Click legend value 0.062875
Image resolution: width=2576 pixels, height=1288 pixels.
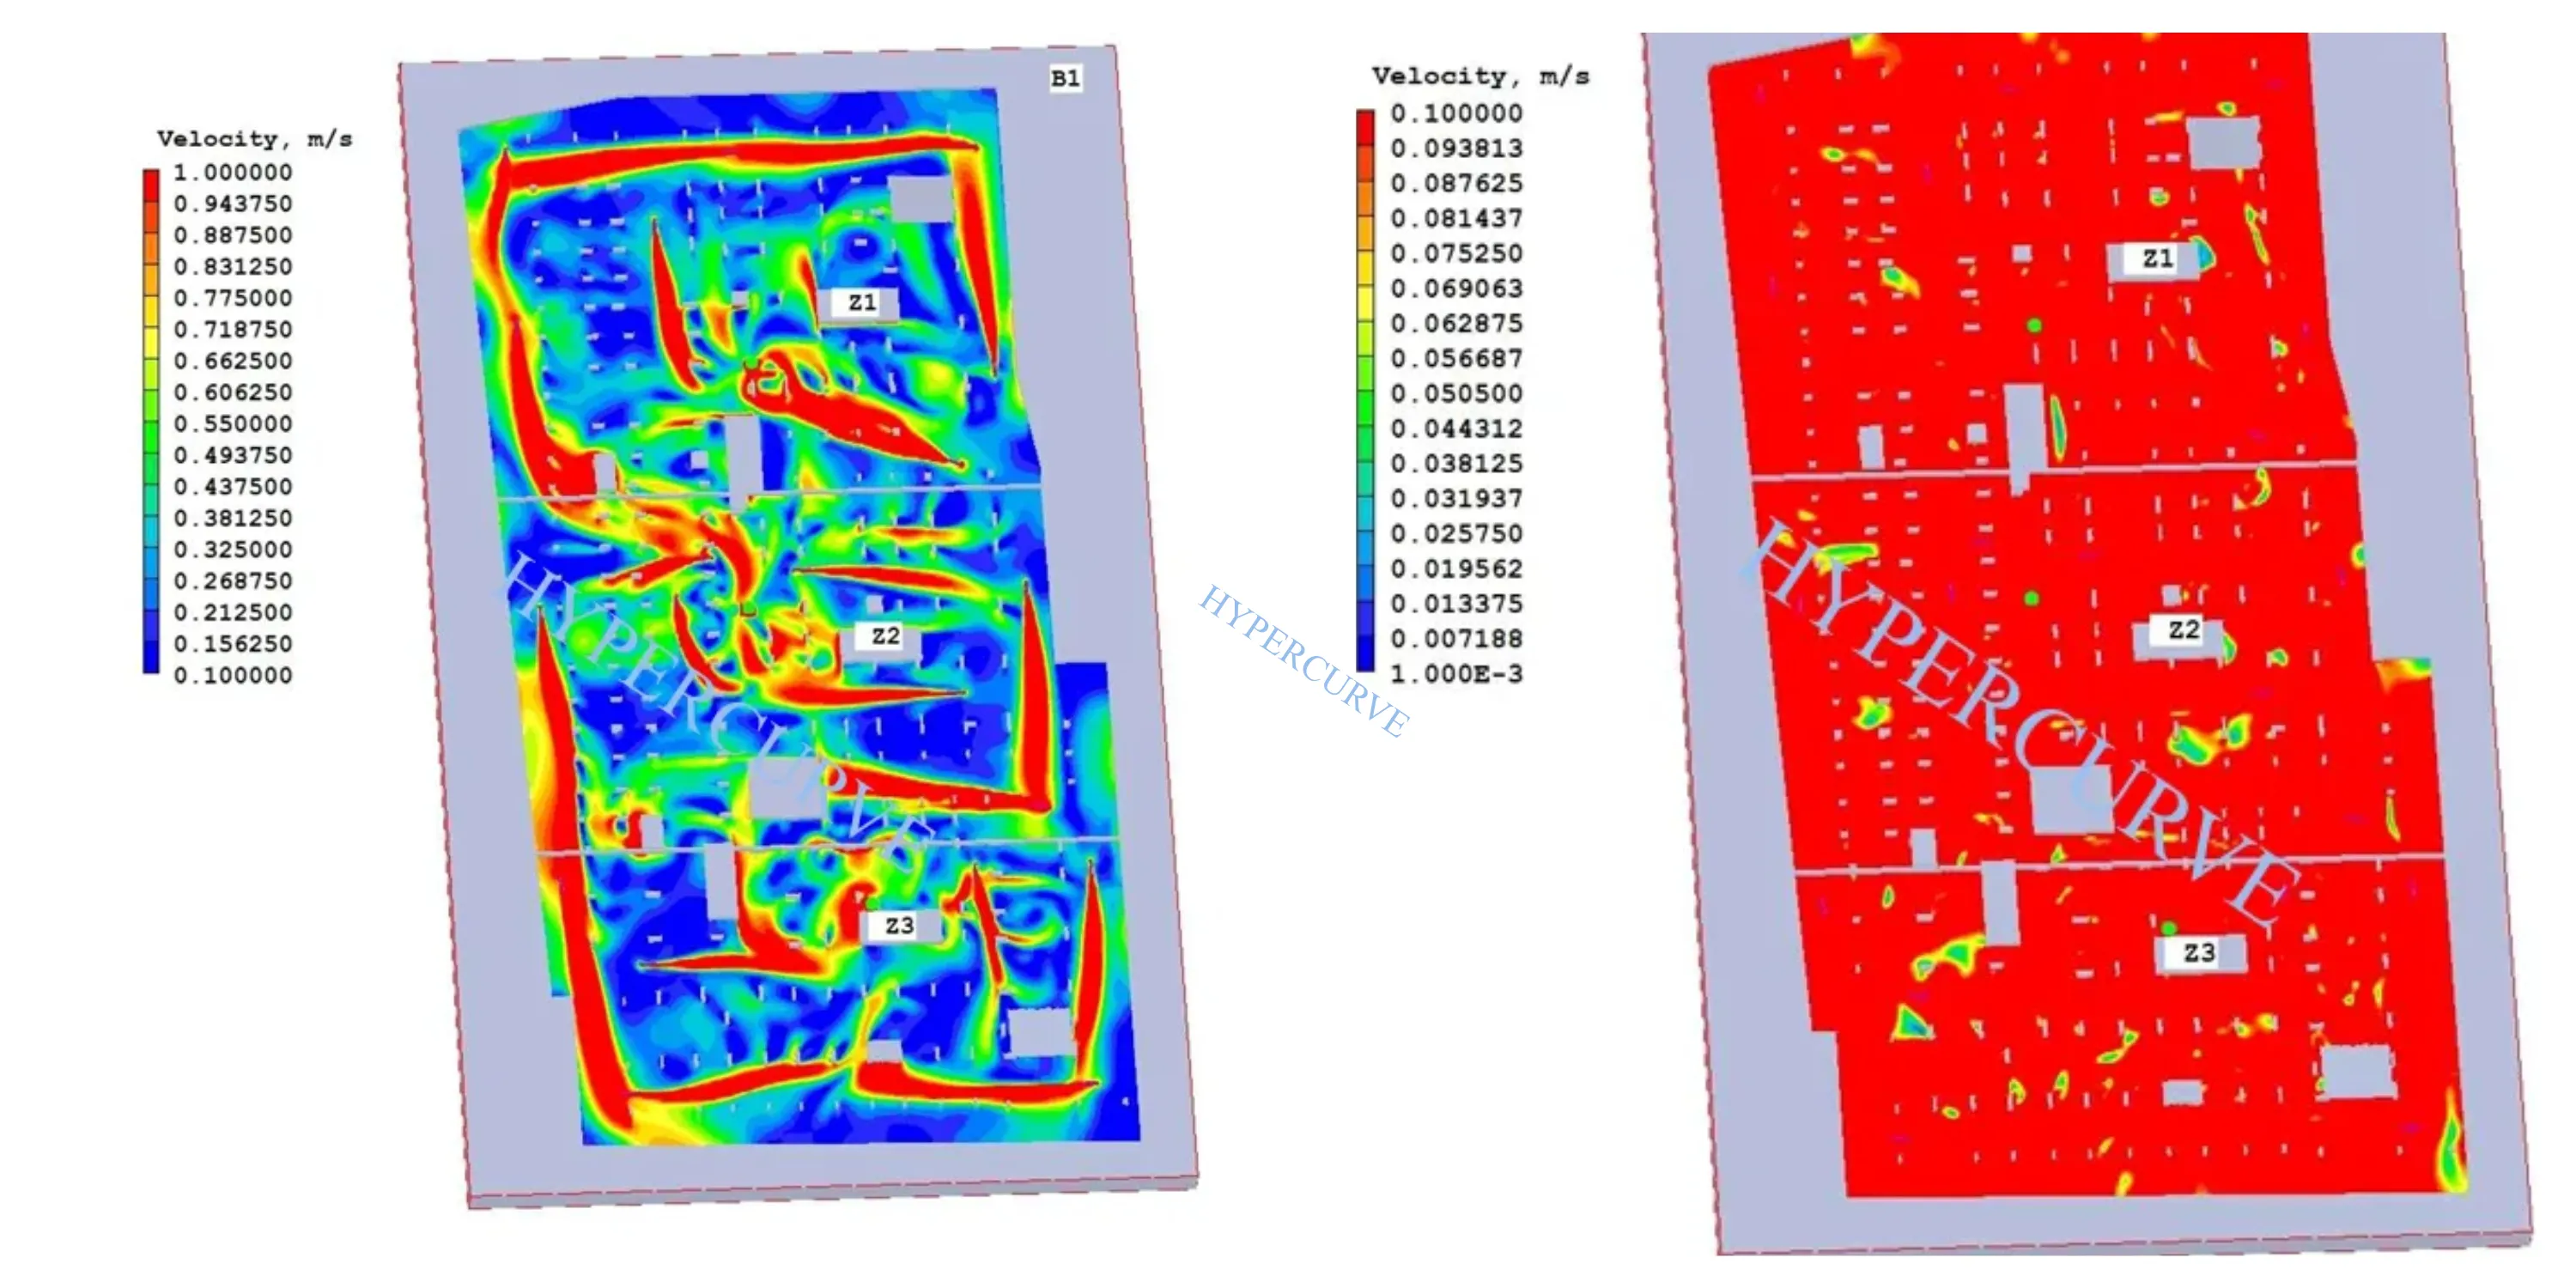pyautogui.click(x=1456, y=324)
